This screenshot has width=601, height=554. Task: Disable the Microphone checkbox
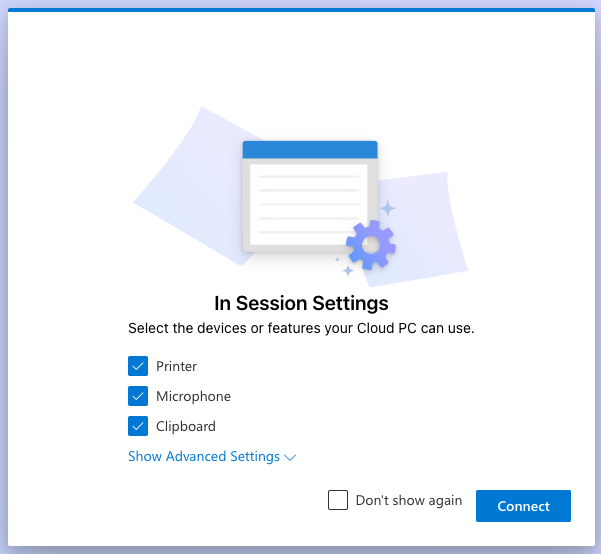pyautogui.click(x=138, y=396)
